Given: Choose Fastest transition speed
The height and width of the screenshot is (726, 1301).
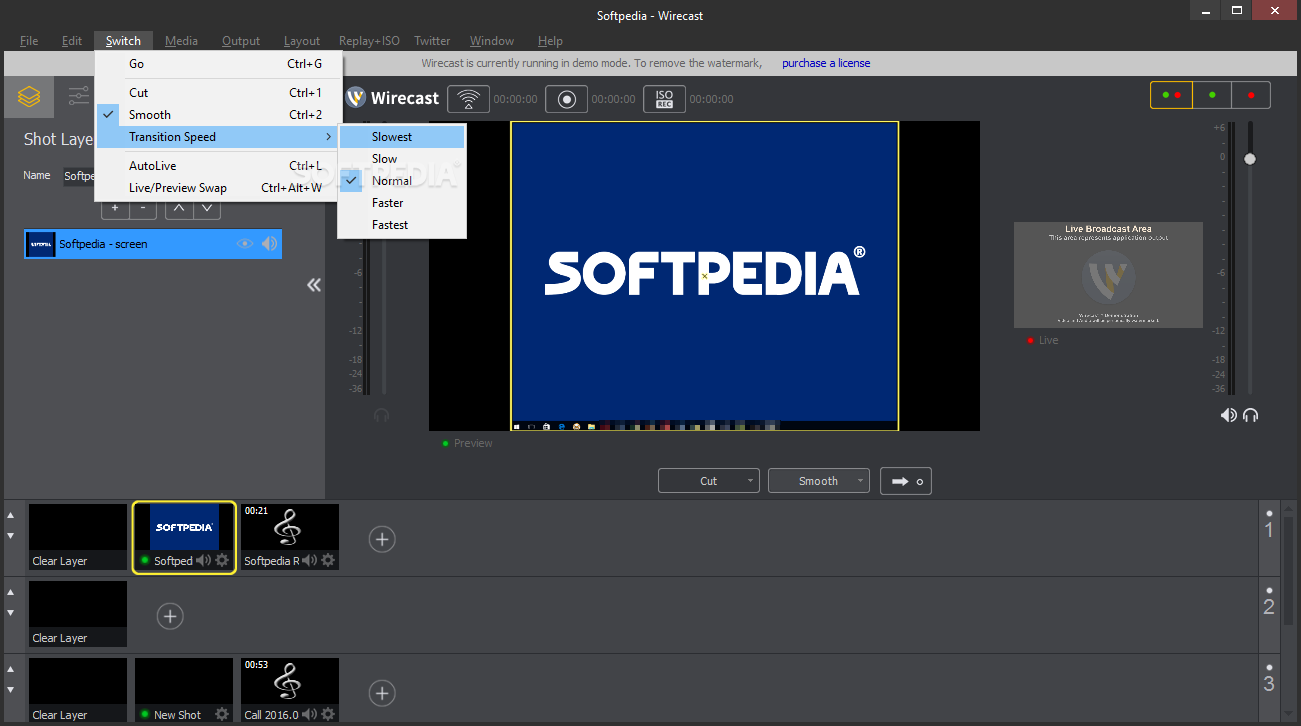Looking at the screenshot, I should 402,225.
